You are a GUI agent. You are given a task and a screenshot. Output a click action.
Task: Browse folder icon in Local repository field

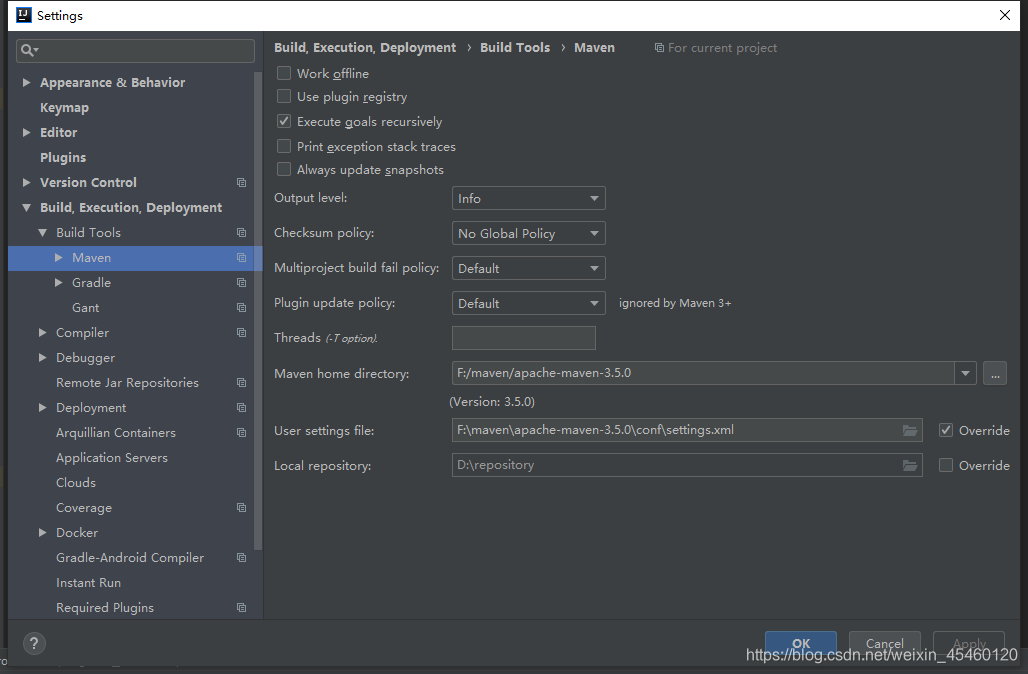coord(910,465)
